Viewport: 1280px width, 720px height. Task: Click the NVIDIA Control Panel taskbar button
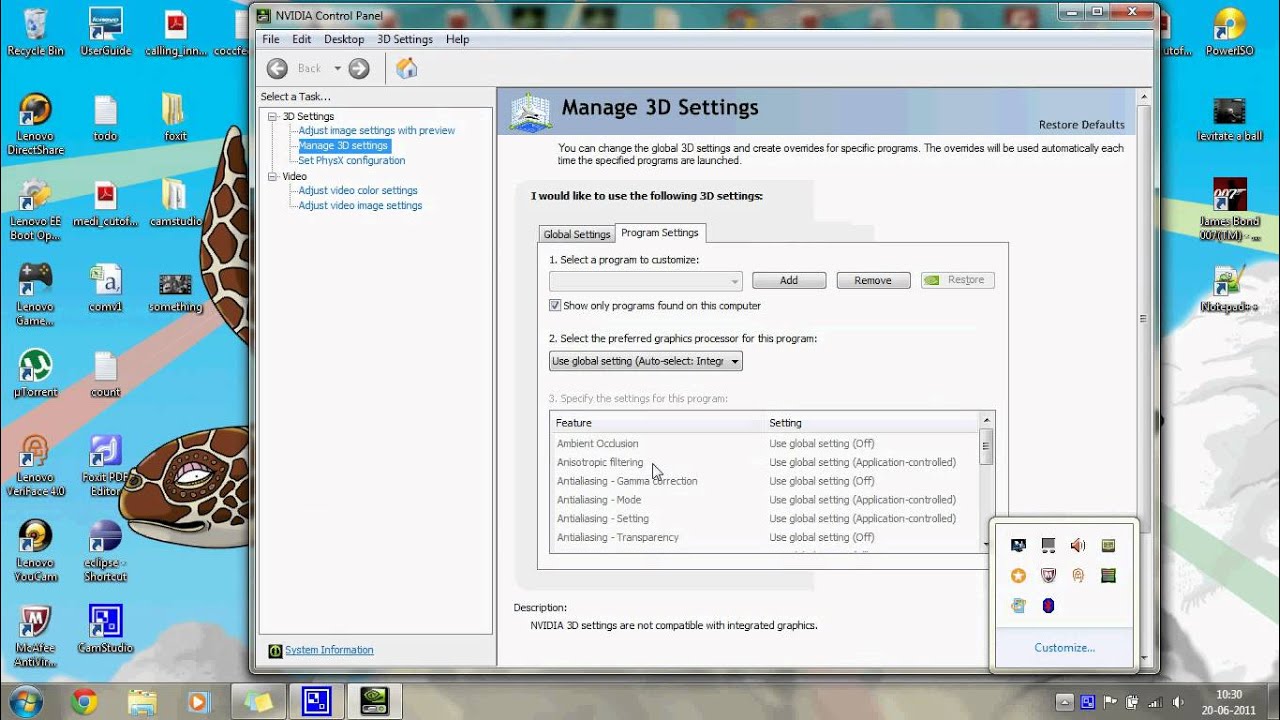tap(373, 702)
